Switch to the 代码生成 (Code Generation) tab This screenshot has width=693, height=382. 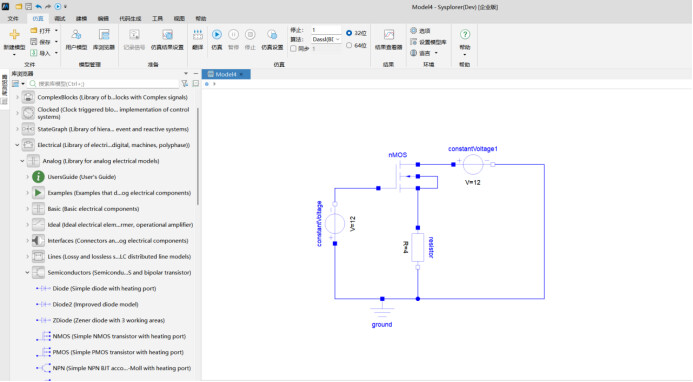130,19
